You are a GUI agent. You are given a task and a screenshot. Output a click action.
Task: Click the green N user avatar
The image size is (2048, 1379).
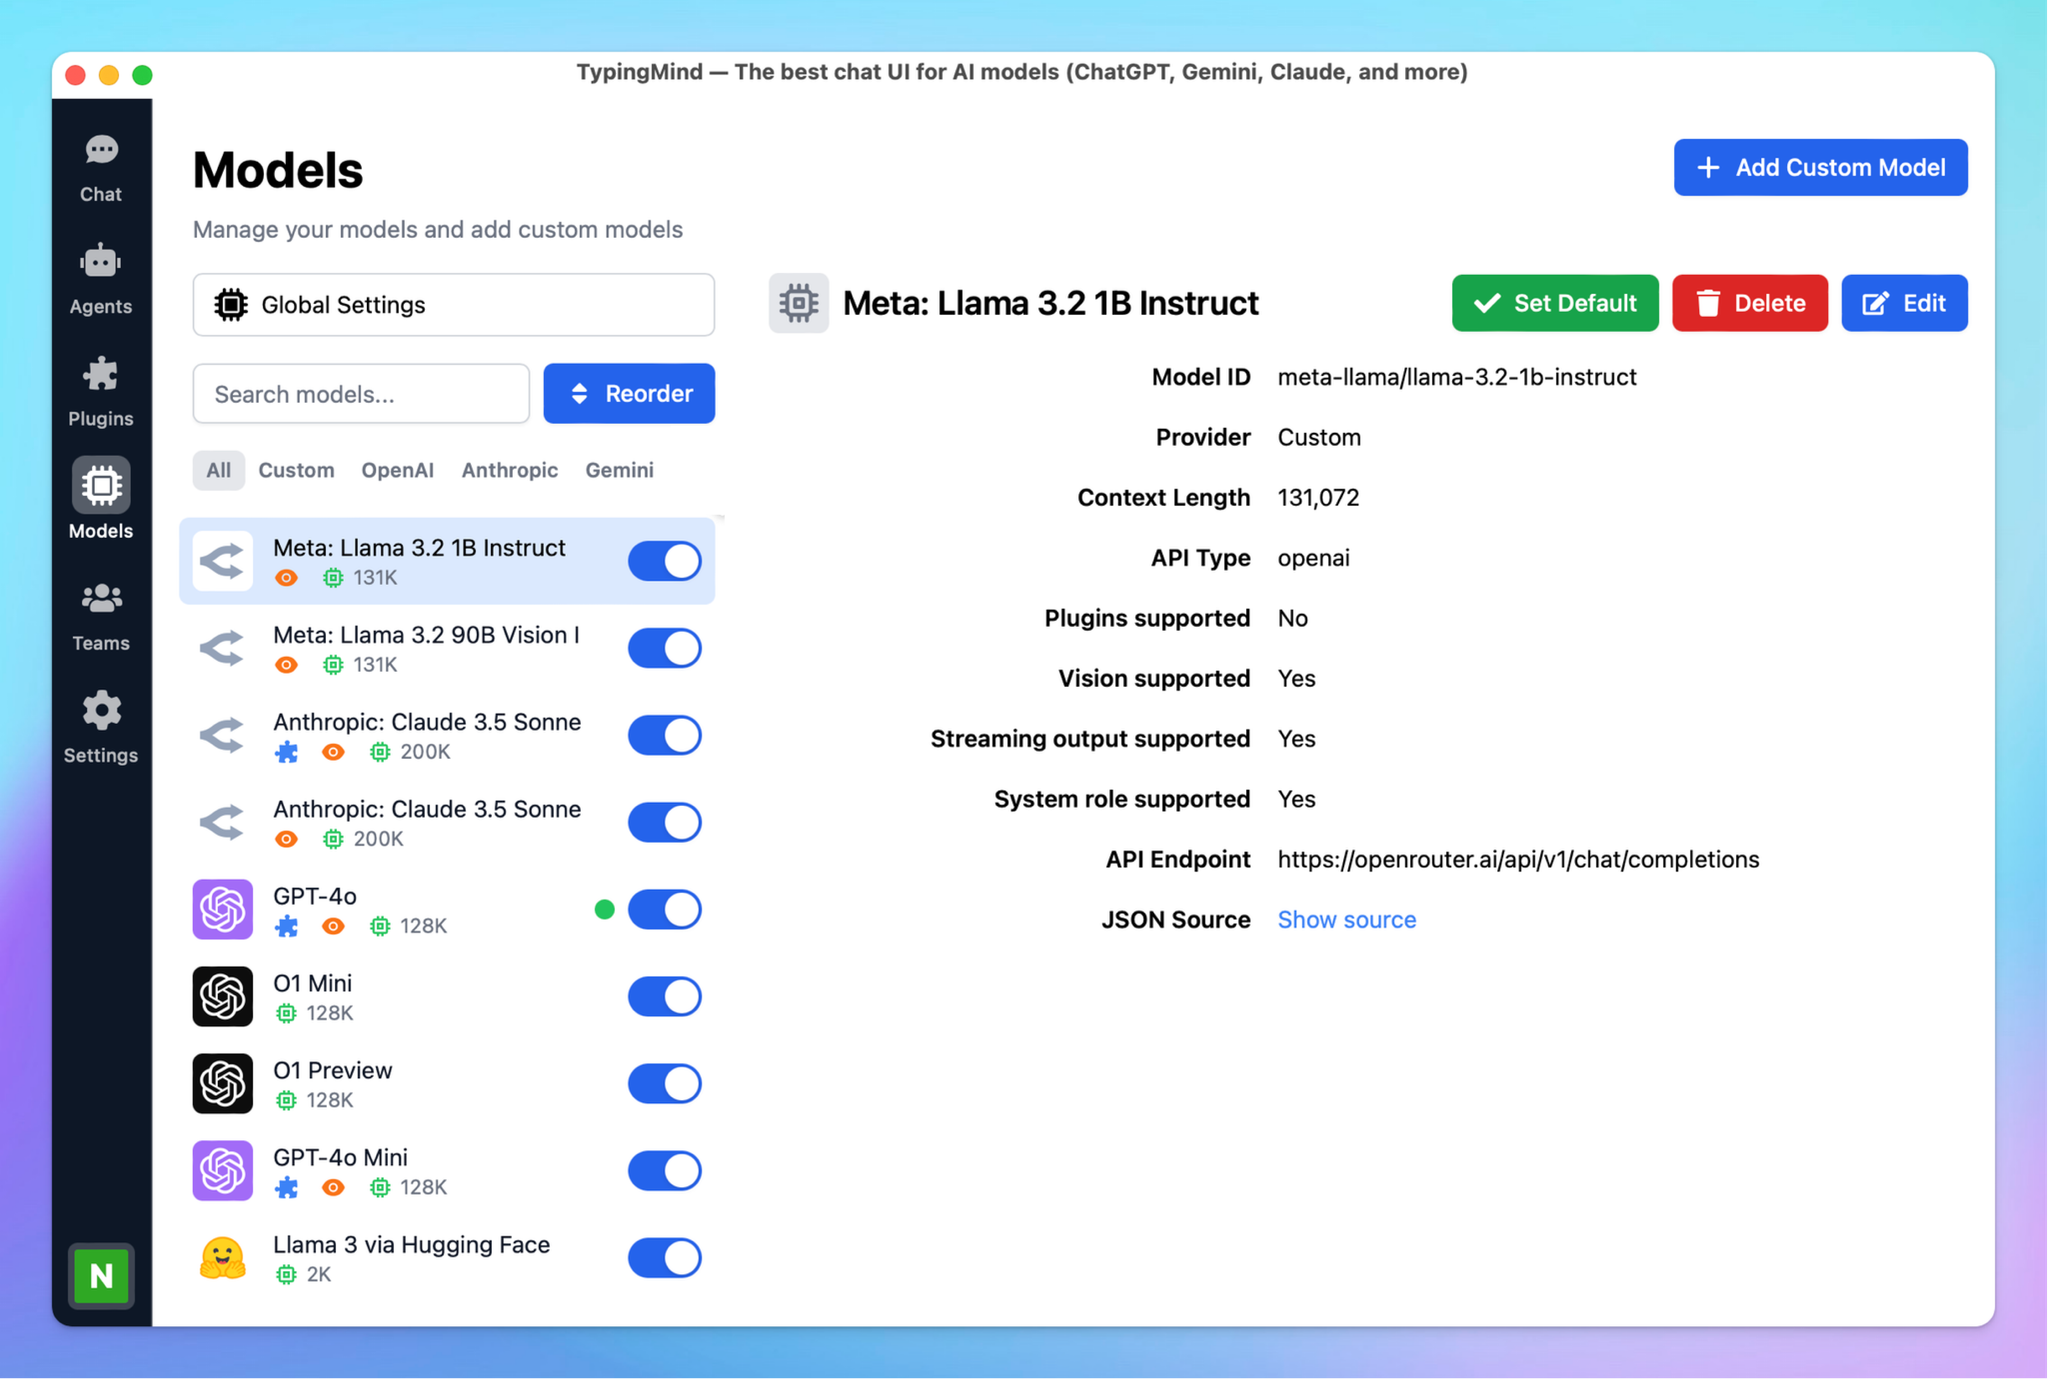(x=101, y=1275)
